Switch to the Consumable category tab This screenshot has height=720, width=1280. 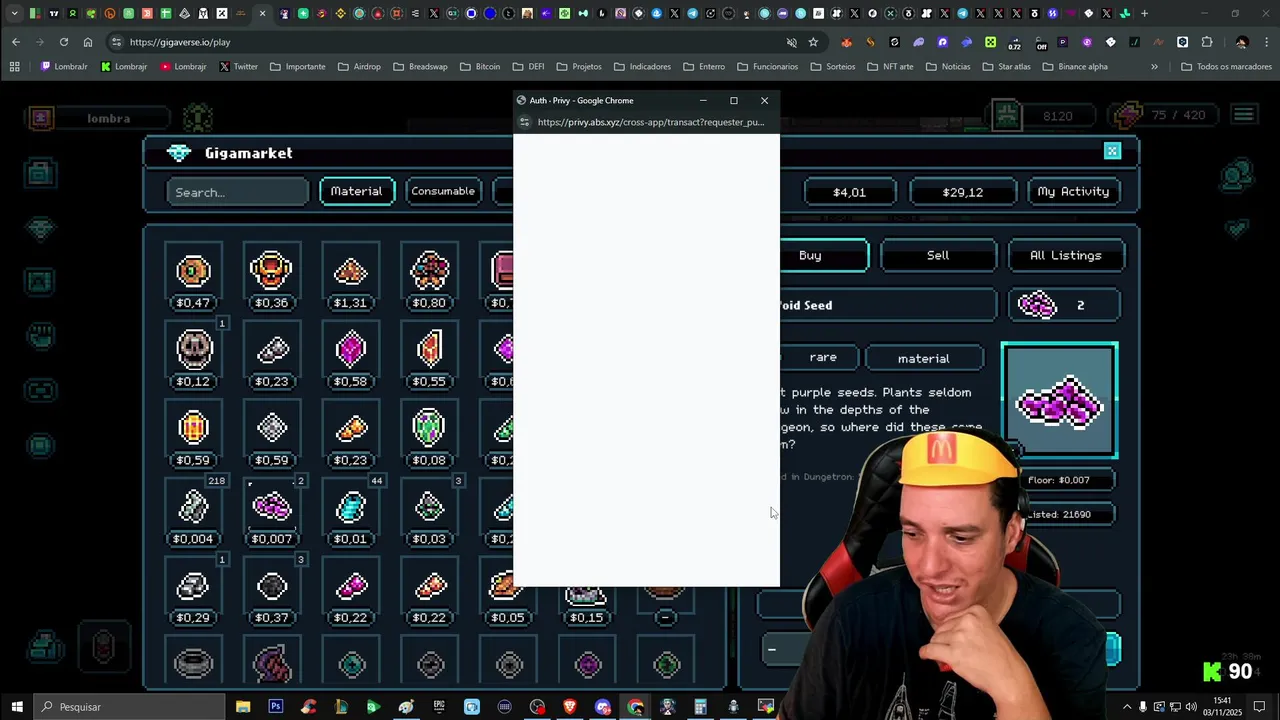(443, 191)
